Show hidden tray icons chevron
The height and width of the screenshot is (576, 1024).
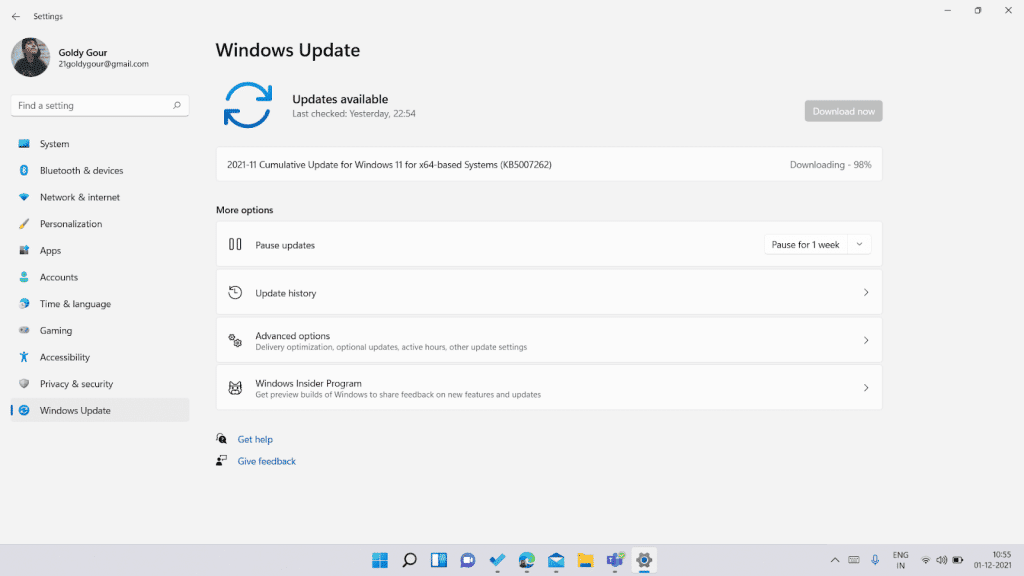pyautogui.click(x=835, y=560)
